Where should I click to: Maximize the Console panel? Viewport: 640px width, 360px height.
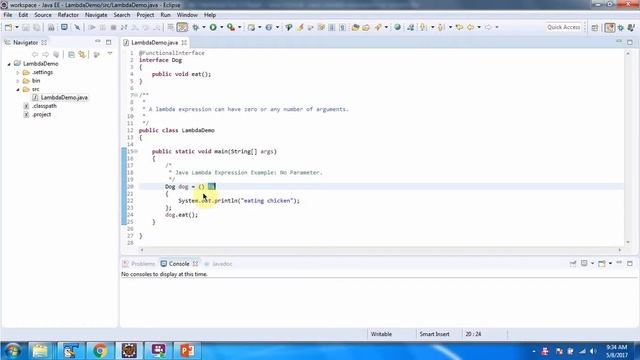point(630,263)
